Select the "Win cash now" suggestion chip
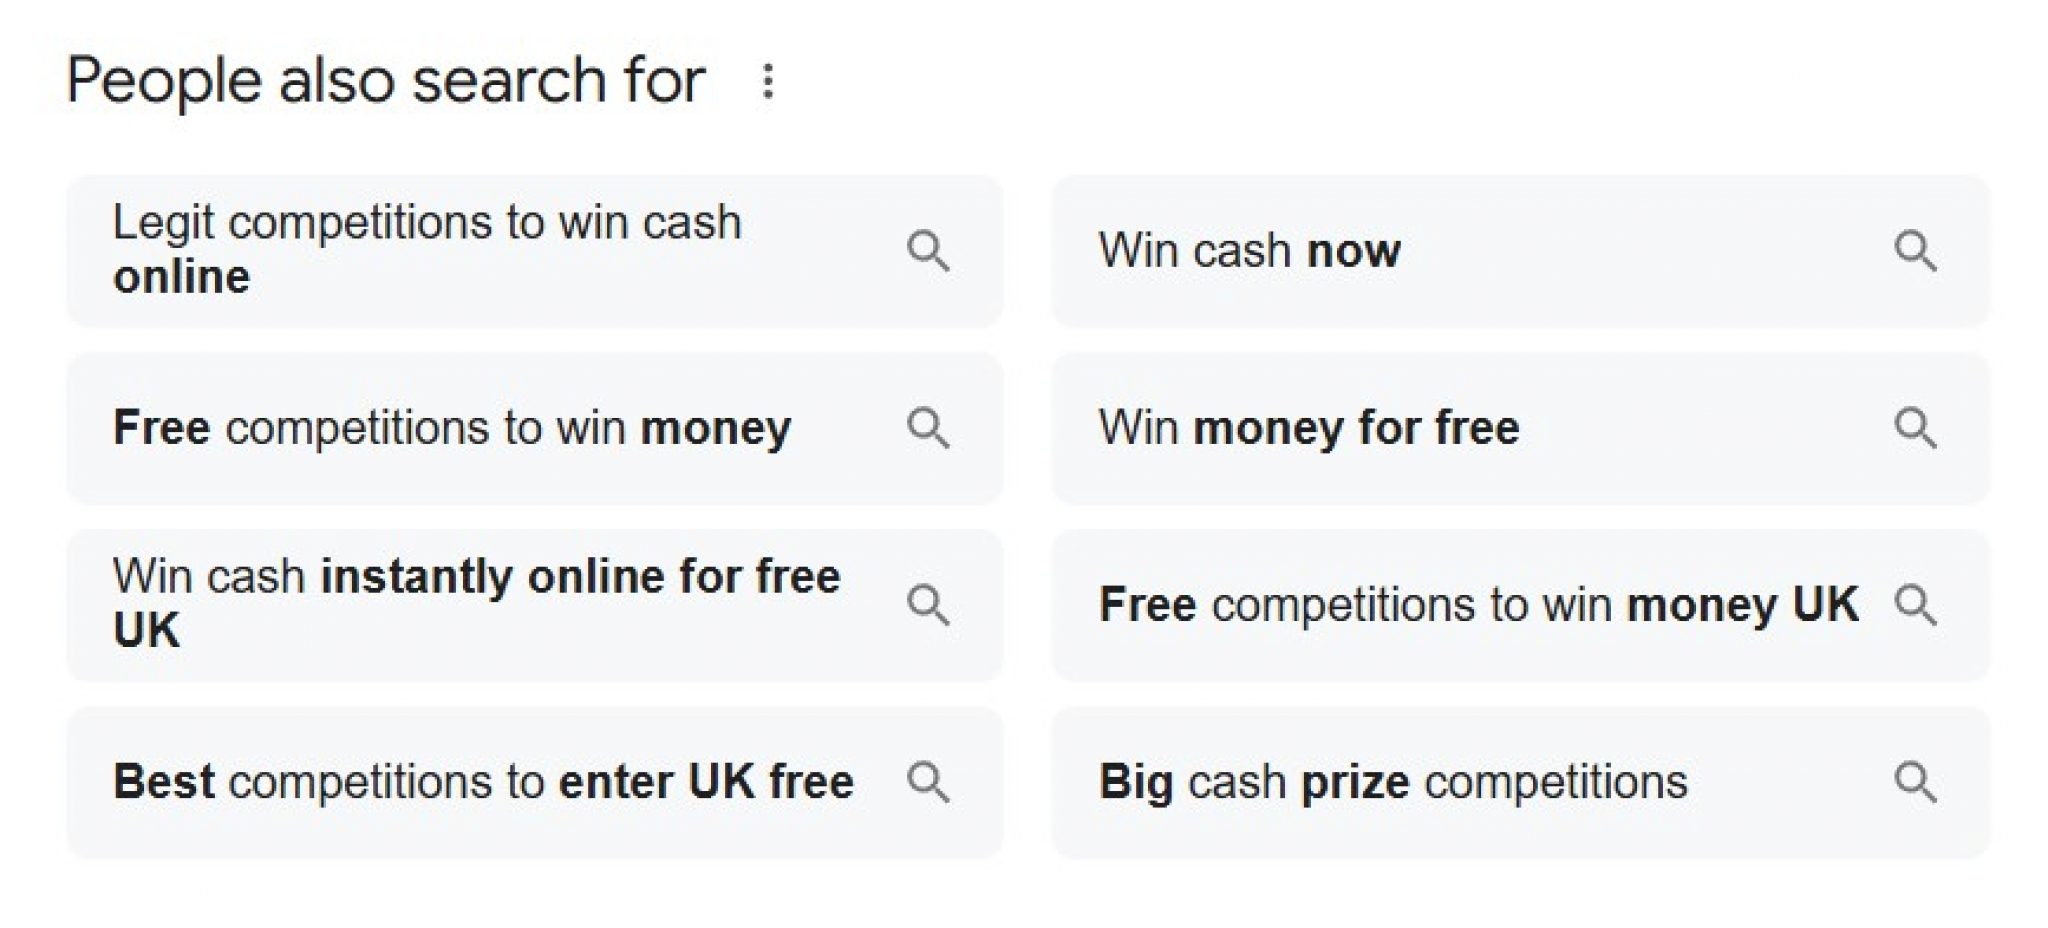 coord(1400,251)
